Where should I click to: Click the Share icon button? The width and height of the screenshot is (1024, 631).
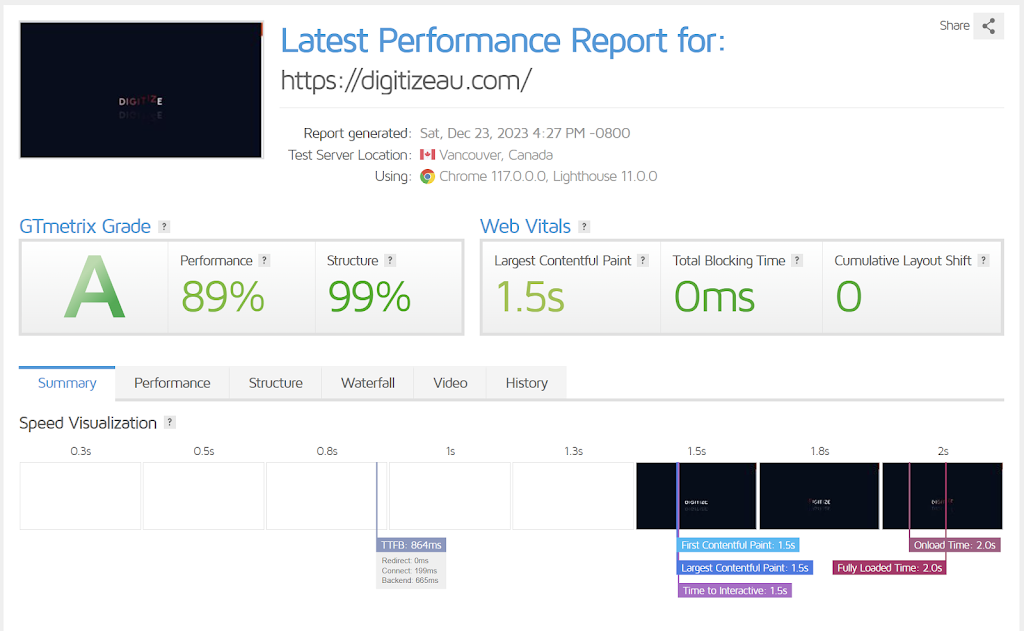coord(988,26)
